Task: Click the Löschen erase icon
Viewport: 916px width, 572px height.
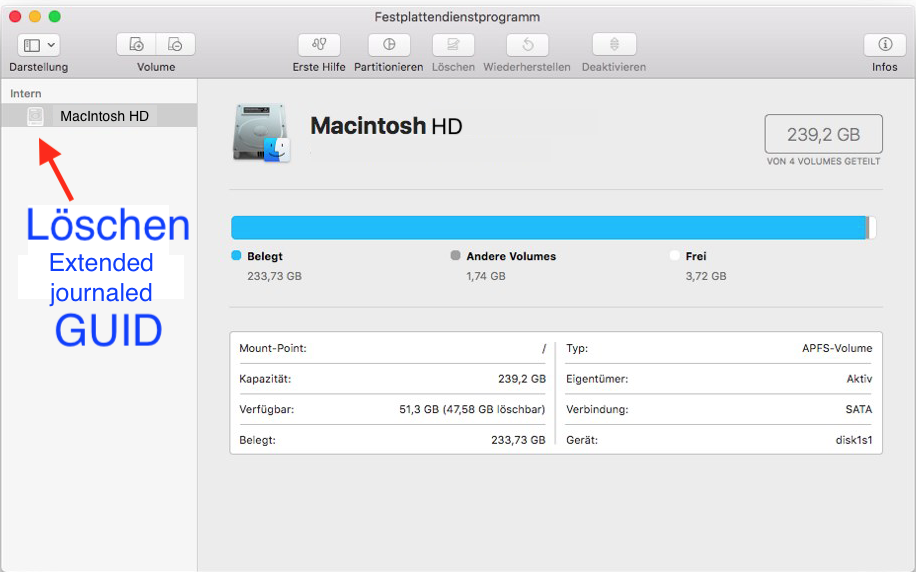Action: pyautogui.click(x=453, y=45)
